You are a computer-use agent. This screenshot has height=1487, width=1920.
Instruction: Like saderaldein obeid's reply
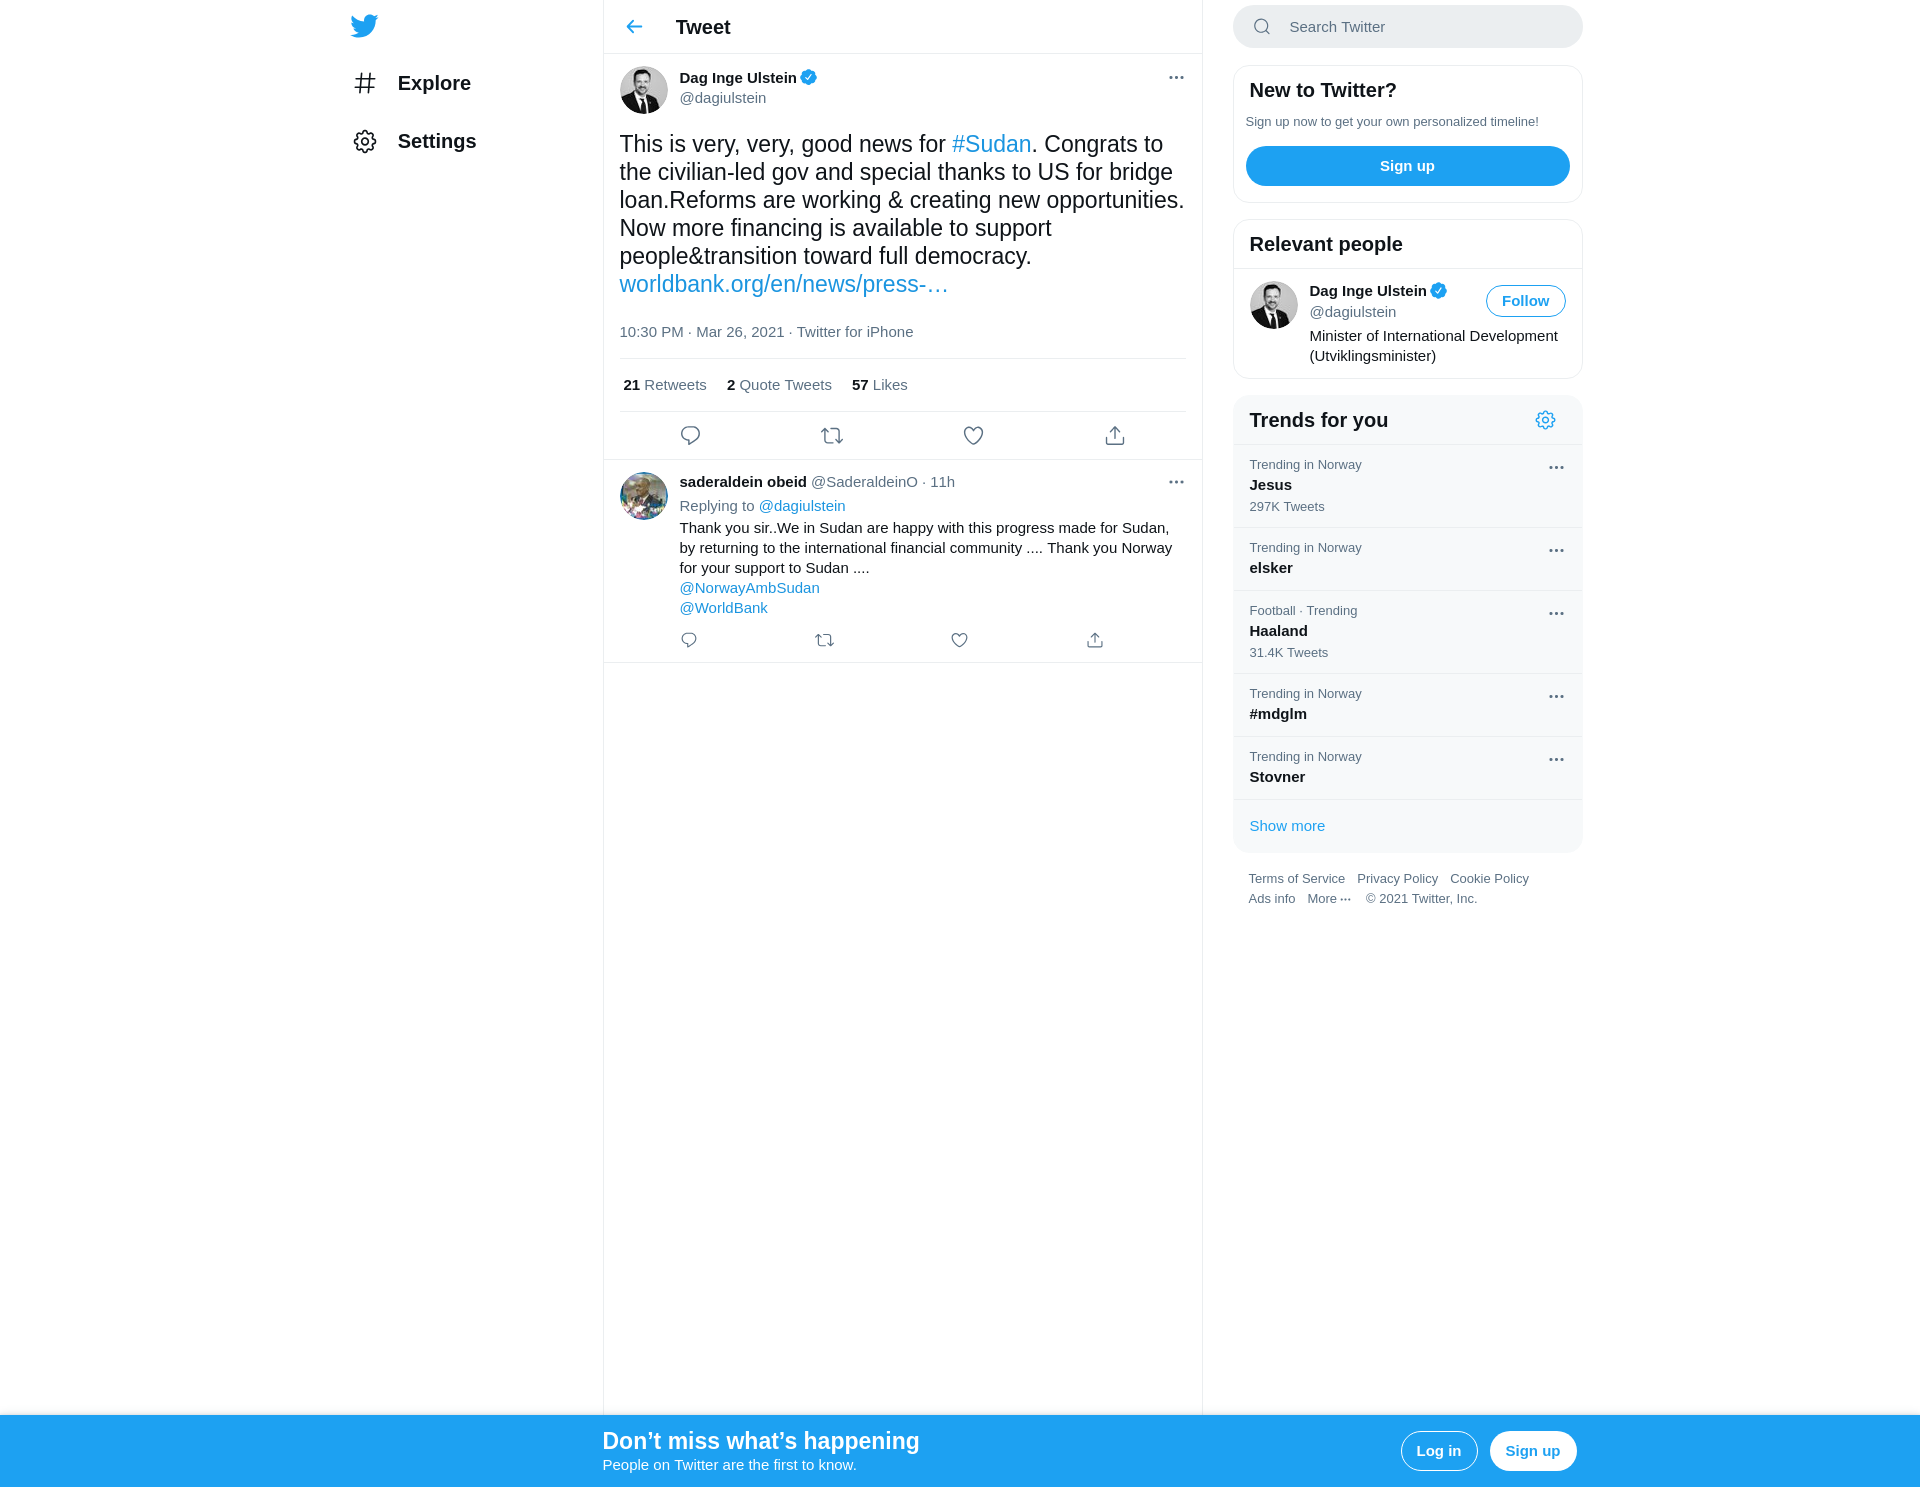coord(959,640)
